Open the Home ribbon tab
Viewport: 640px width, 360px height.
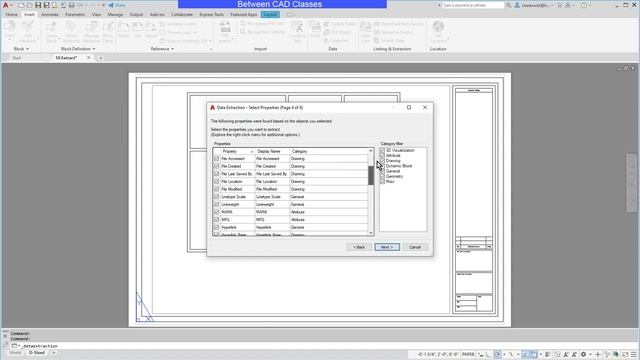coord(12,14)
